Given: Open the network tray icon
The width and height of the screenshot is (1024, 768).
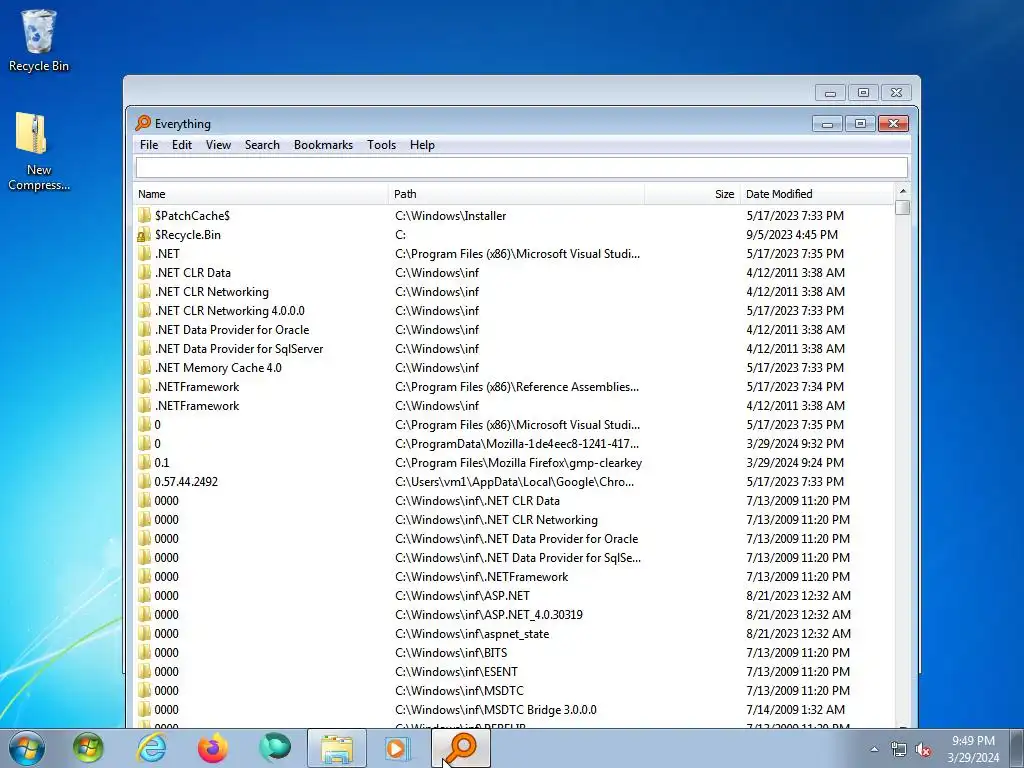Looking at the screenshot, I should [x=899, y=750].
